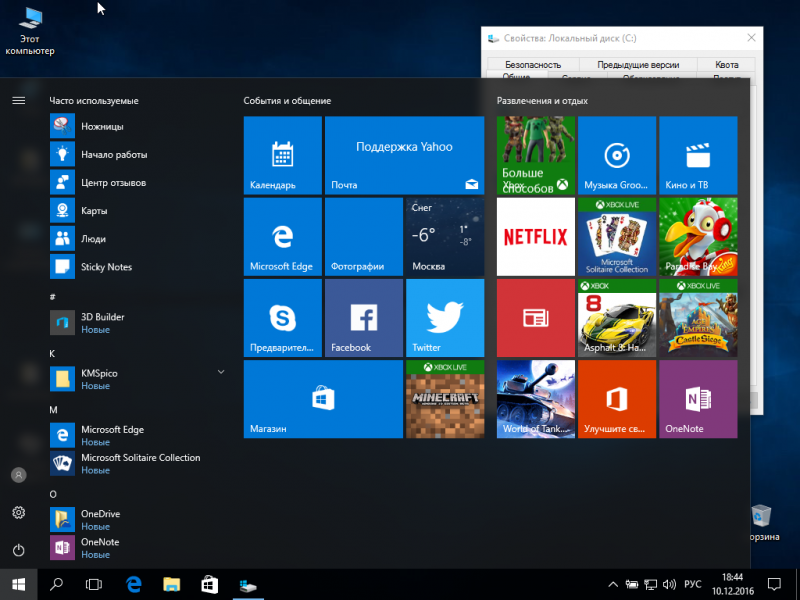Open Edge from the taskbar

(x=134, y=584)
